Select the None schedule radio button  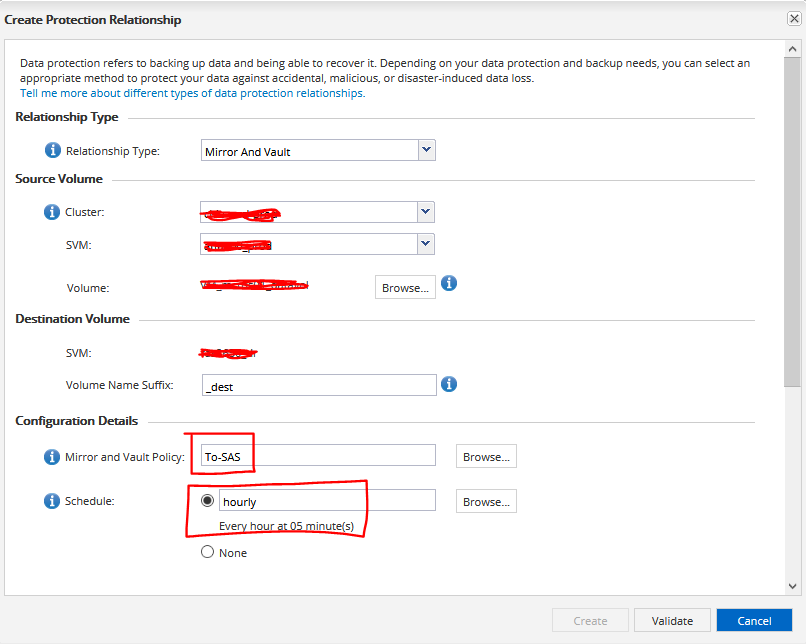(x=208, y=552)
